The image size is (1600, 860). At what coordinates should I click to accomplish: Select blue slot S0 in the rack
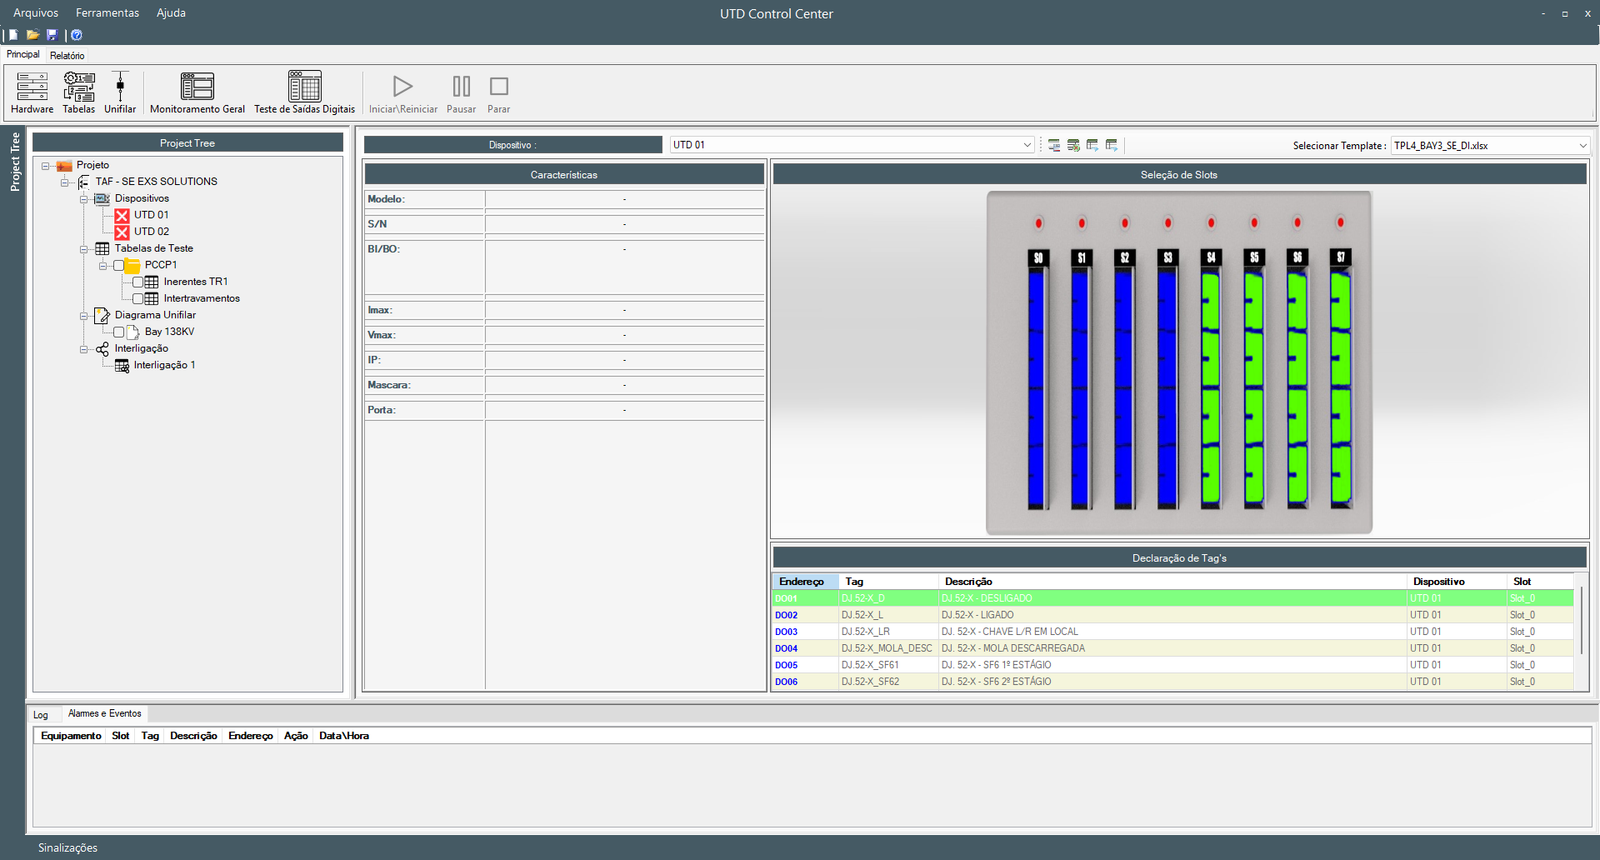click(1038, 380)
